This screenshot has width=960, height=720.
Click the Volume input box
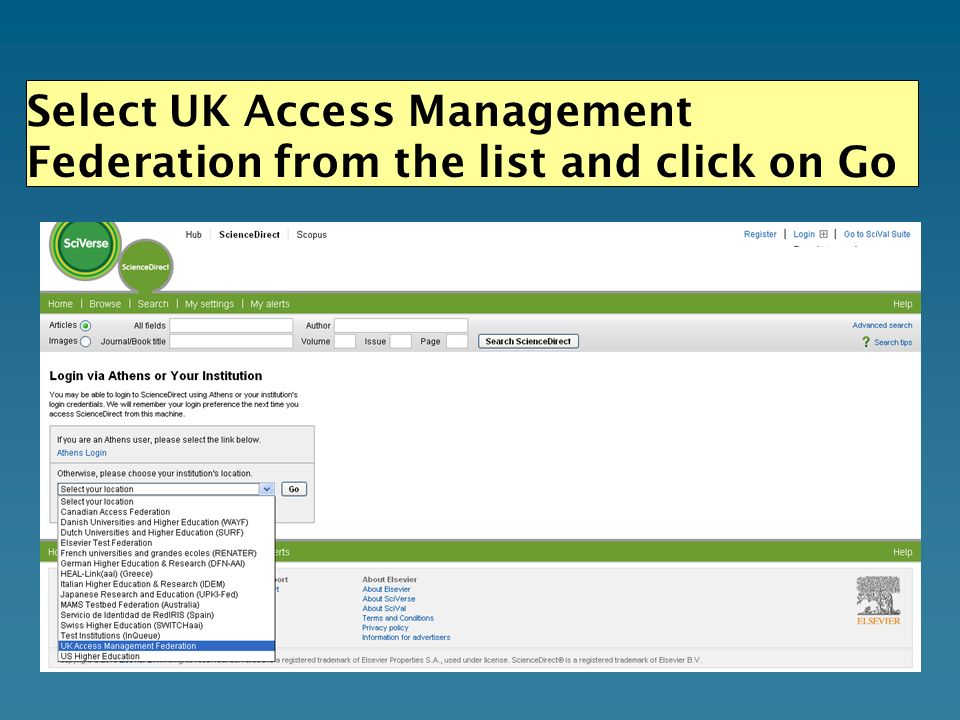point(344,341)
